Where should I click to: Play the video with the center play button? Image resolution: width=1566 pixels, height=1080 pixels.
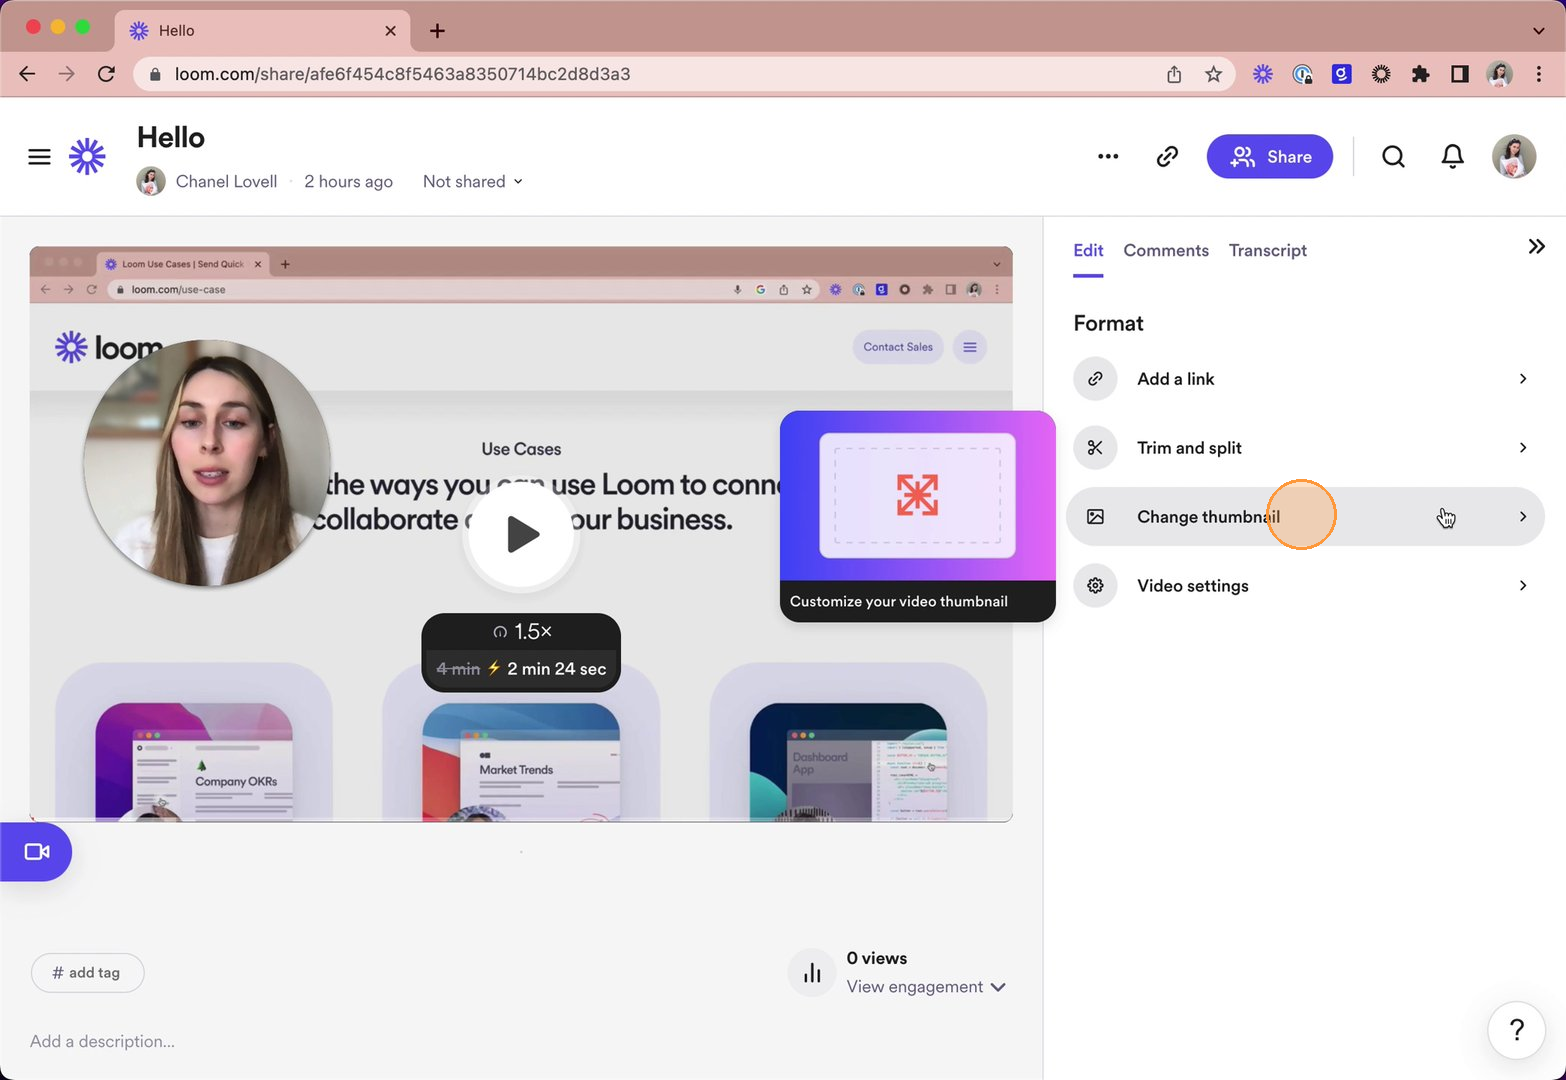521,534
